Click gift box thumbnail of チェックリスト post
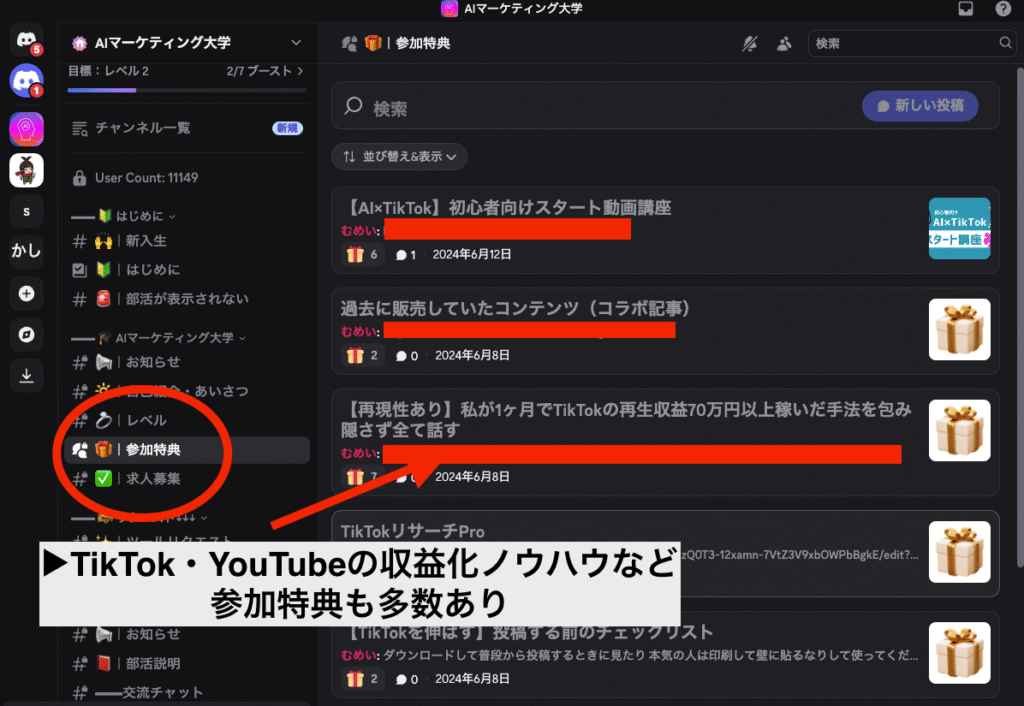Viewport: 1024px width, 706px height. (x=959, y=653)
